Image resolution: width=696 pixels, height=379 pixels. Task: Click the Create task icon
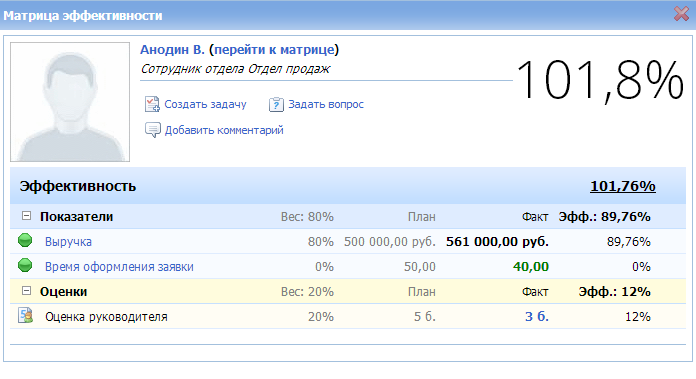(152, 104)
